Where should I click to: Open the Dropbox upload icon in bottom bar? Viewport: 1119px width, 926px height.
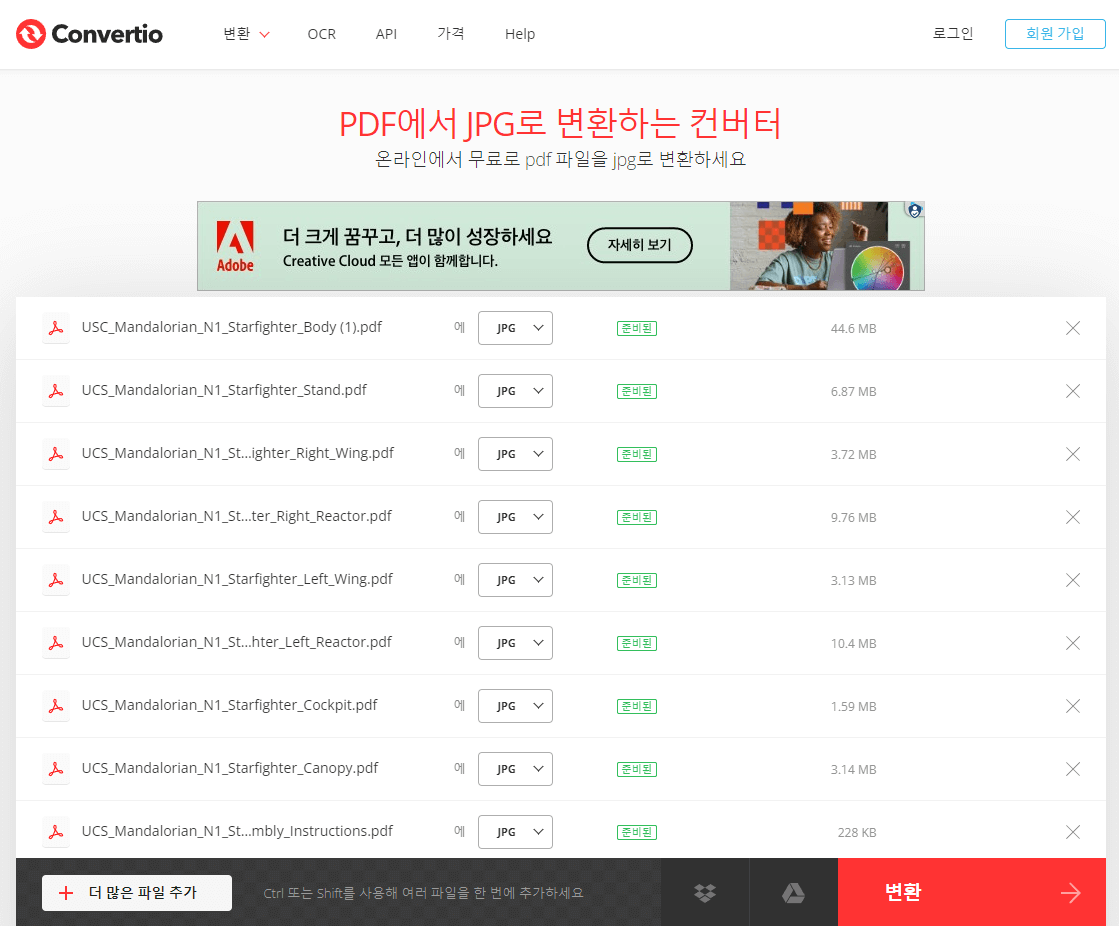point(704,891)
